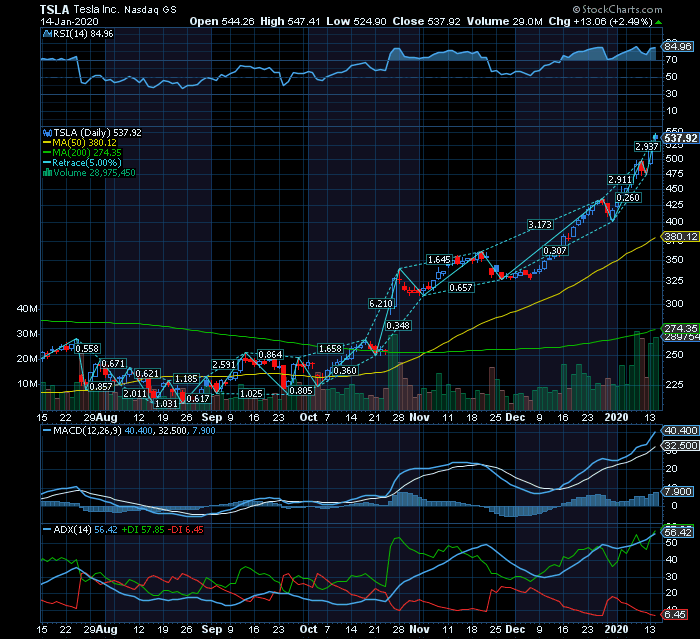This screenshot has width=700, height=639.
Task: Click the 32.500 MACD signal axis tag
Action: (x=680, y=446)
